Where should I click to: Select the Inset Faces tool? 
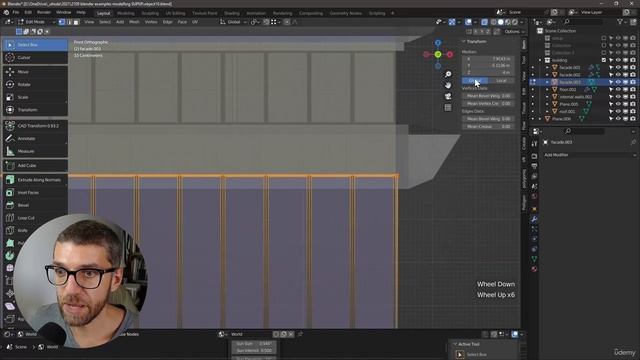[35, 192]
